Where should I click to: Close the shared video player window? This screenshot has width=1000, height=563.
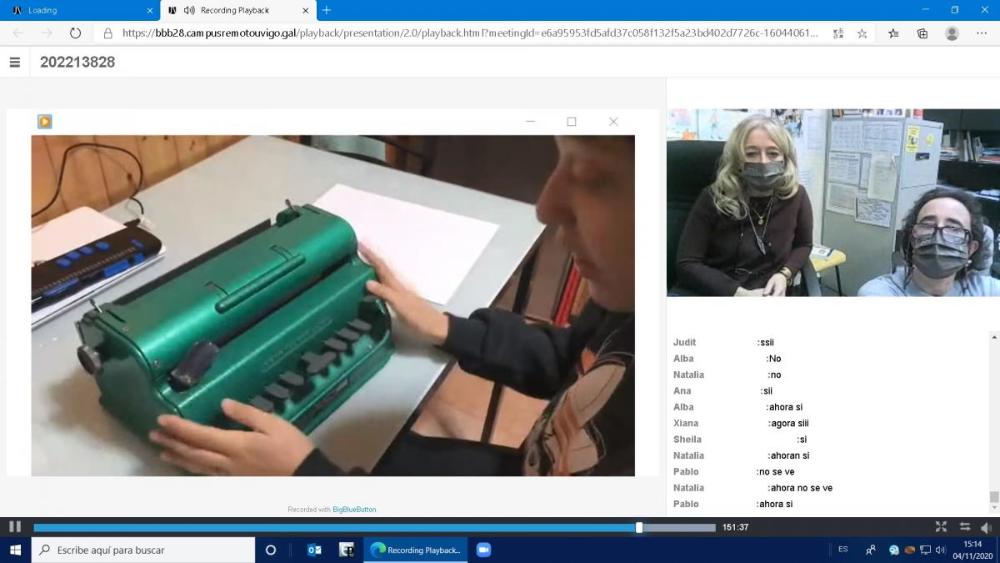pyautogui.click(x=613, y=121)
